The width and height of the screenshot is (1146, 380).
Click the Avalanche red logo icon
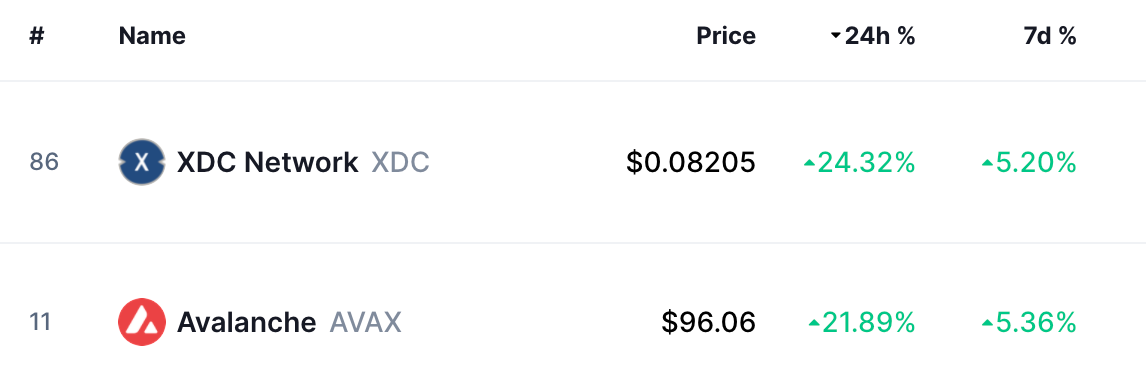pos(142,322)
